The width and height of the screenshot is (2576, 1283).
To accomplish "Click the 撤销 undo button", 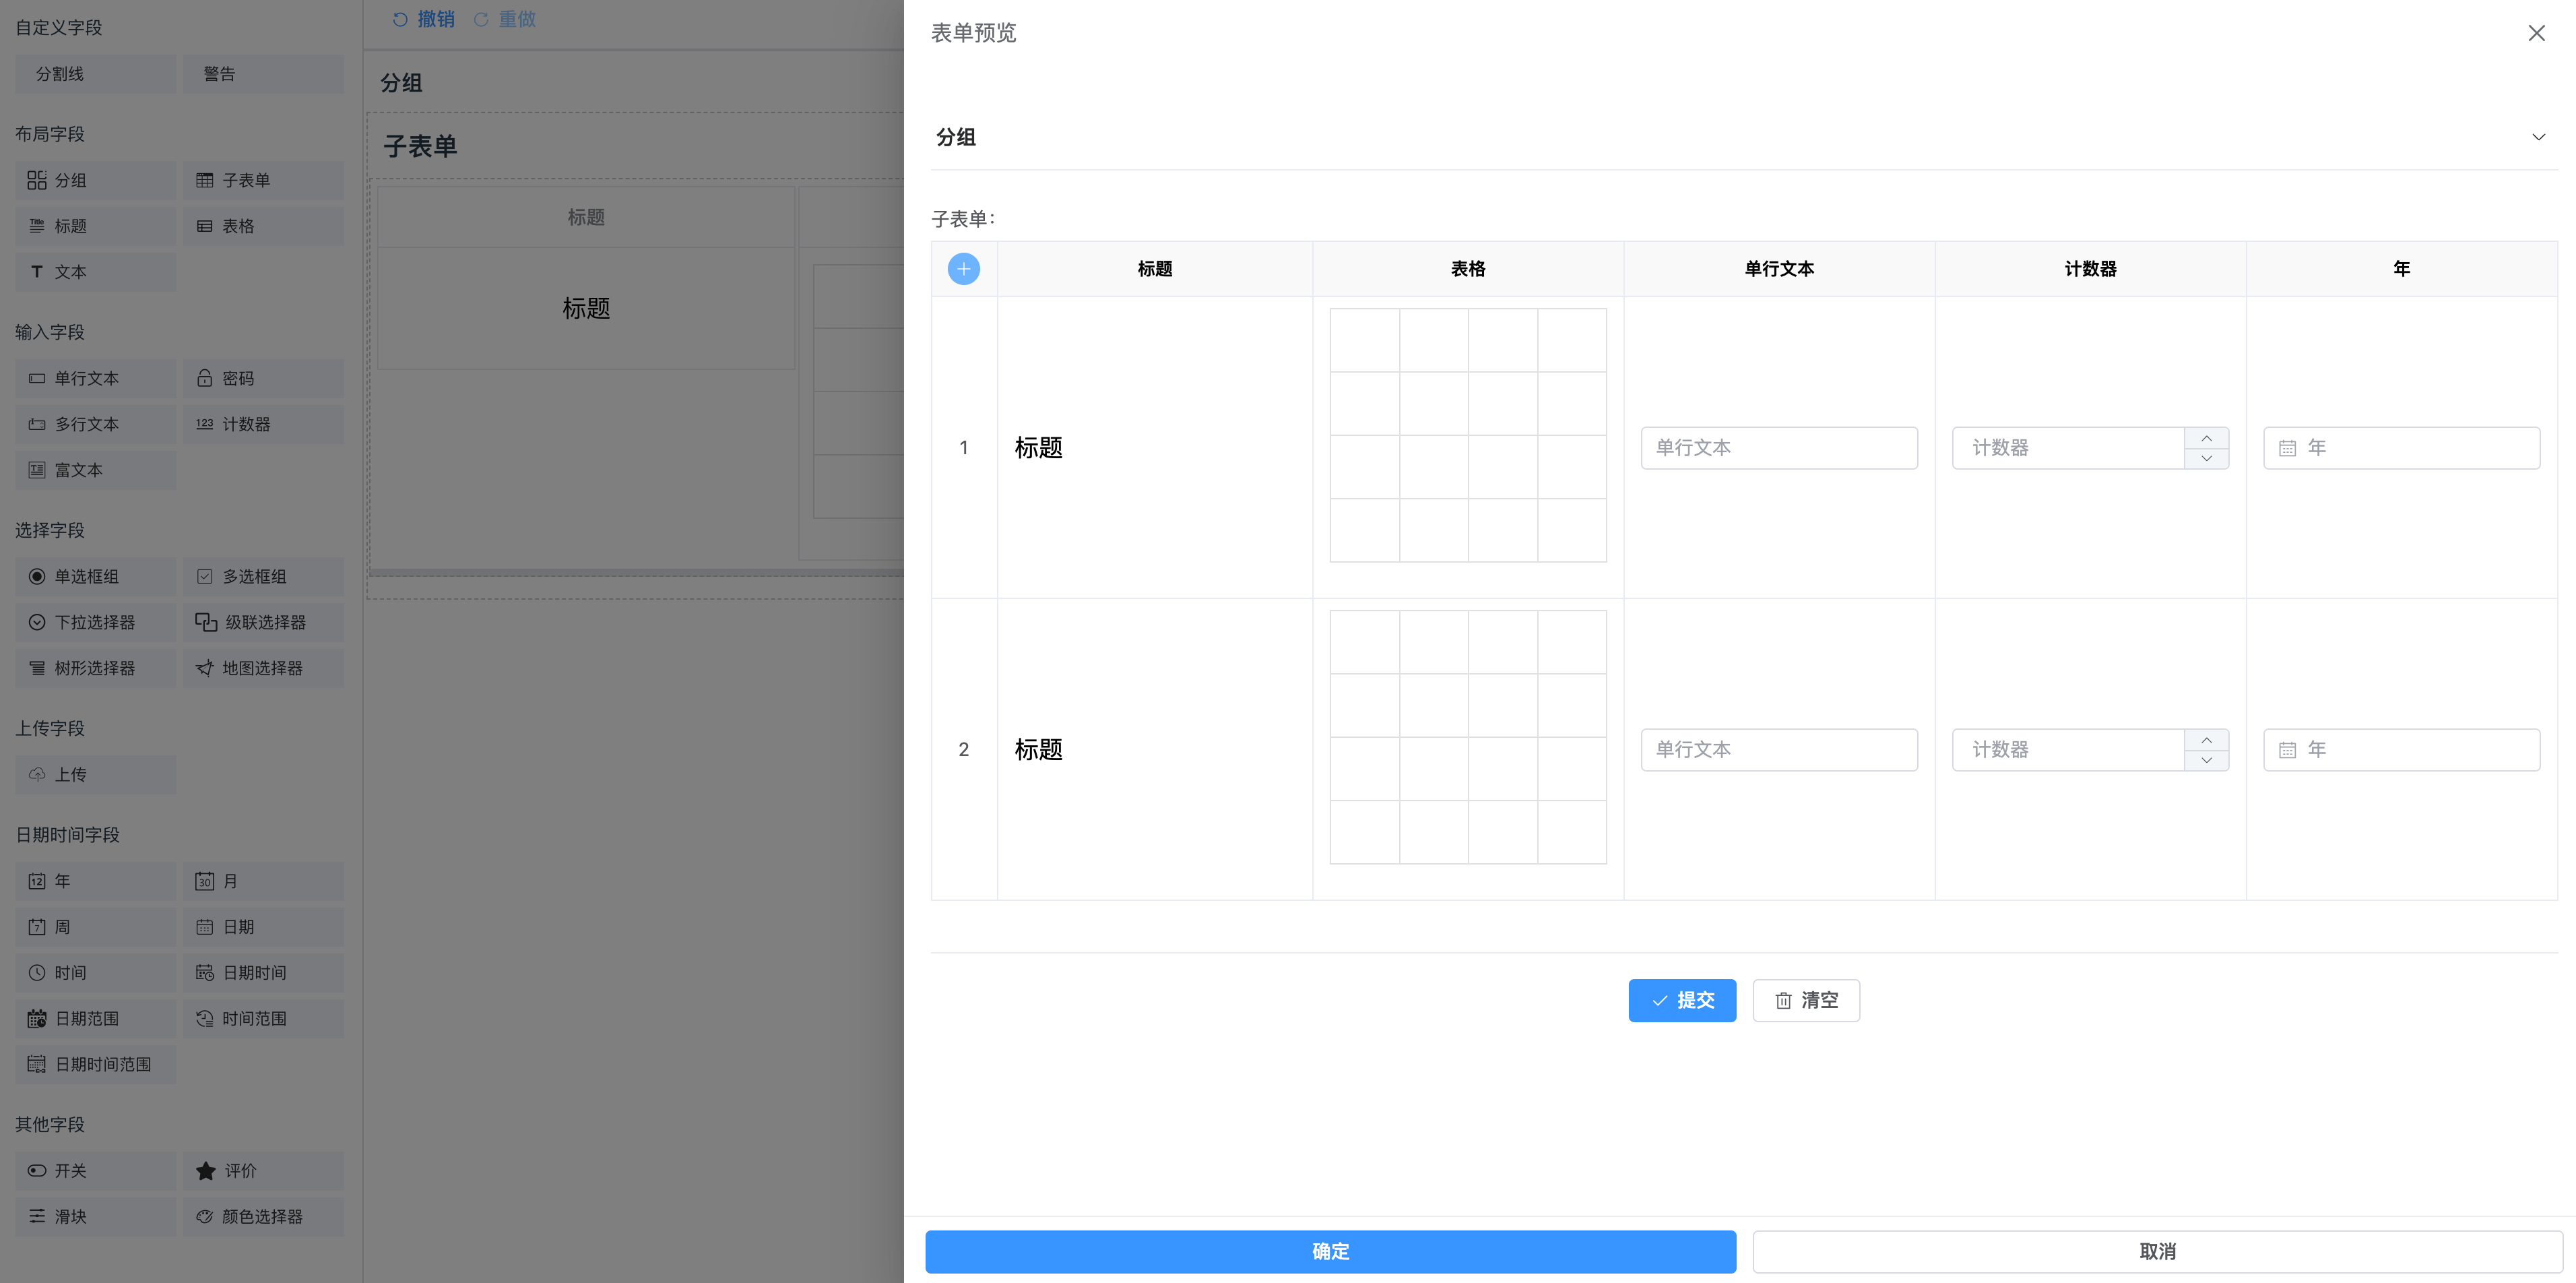I will tap(423, 19).
